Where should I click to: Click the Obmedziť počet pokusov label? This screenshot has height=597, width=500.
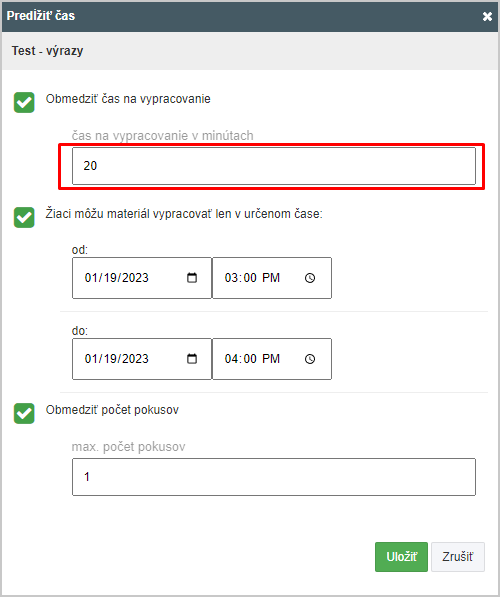[112, 410]
